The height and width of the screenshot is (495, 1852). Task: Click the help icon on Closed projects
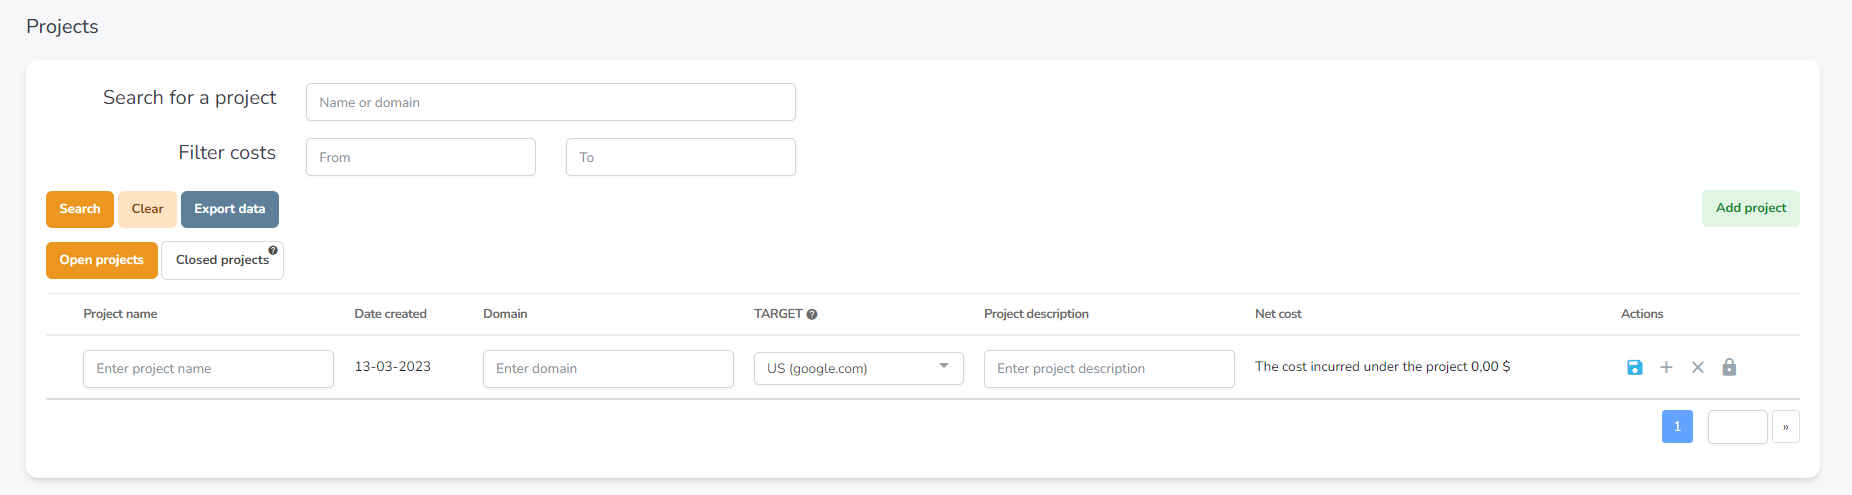273,250
